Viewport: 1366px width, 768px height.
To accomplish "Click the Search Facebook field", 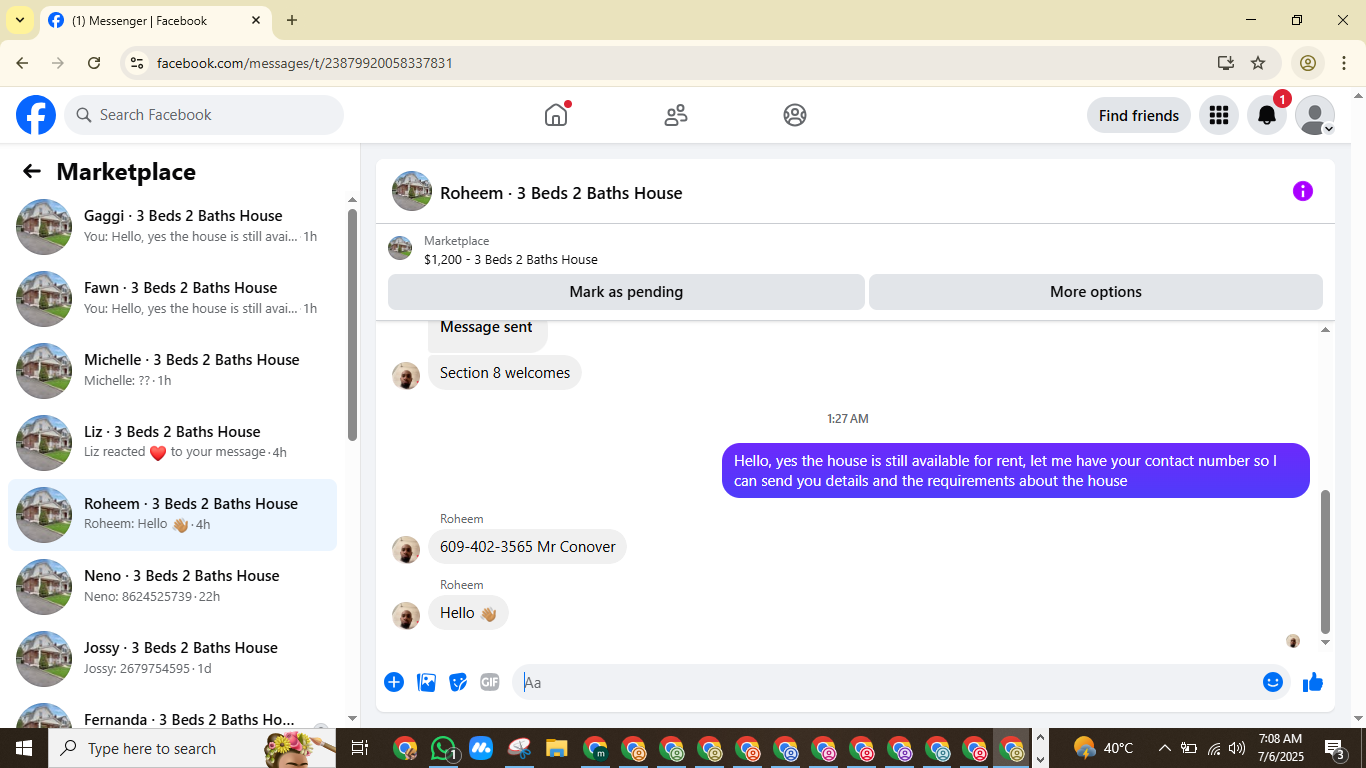I will pos(204,115).
